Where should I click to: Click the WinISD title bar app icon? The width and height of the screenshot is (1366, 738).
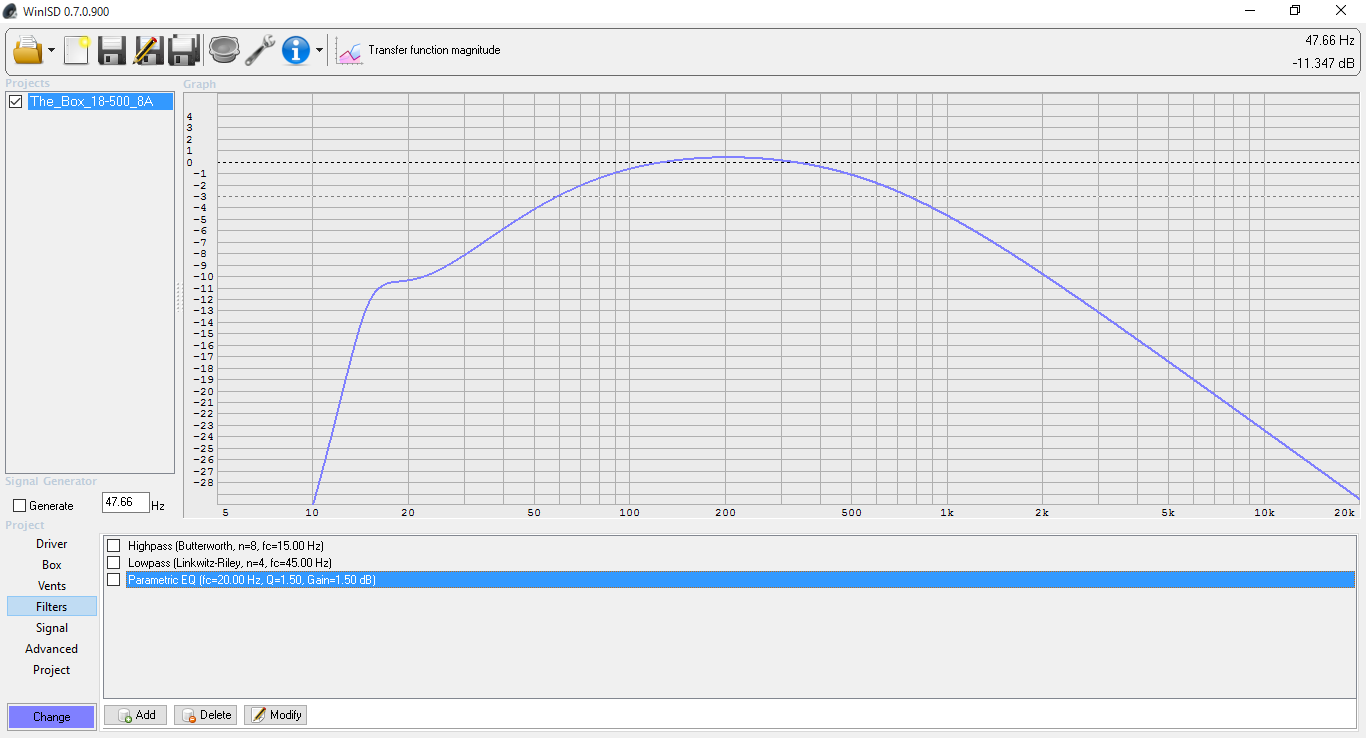pyautogui.click(x=10, y=11)
